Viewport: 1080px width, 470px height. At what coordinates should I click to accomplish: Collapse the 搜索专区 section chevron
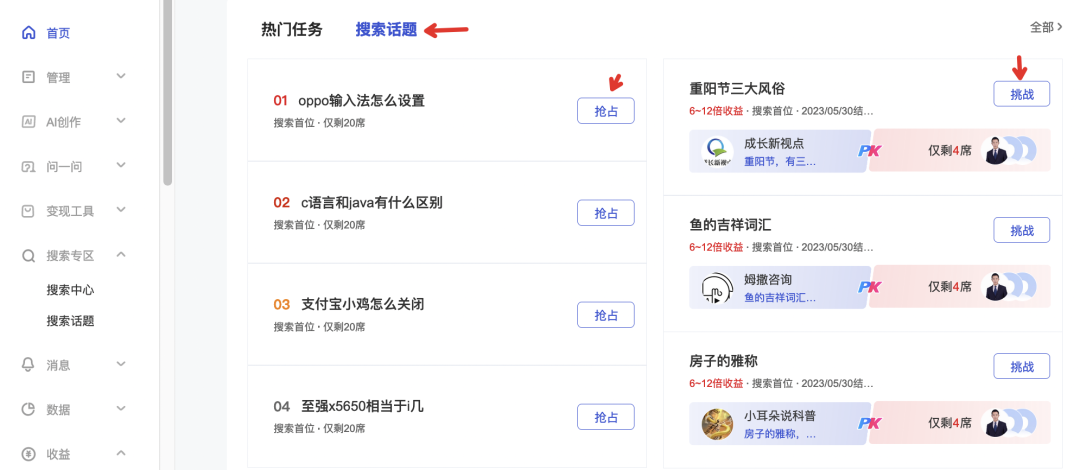121,254
